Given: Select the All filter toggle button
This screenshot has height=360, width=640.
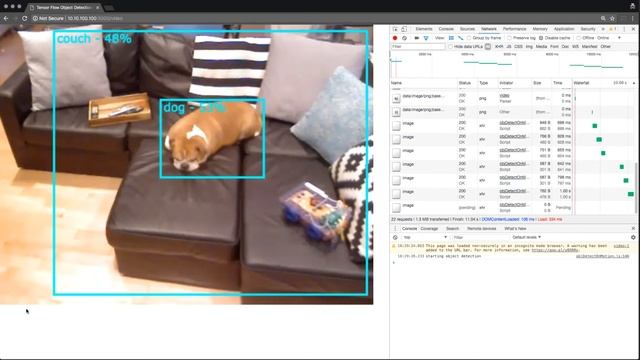Looking at the screenshot, I should (x=488, y=47).
